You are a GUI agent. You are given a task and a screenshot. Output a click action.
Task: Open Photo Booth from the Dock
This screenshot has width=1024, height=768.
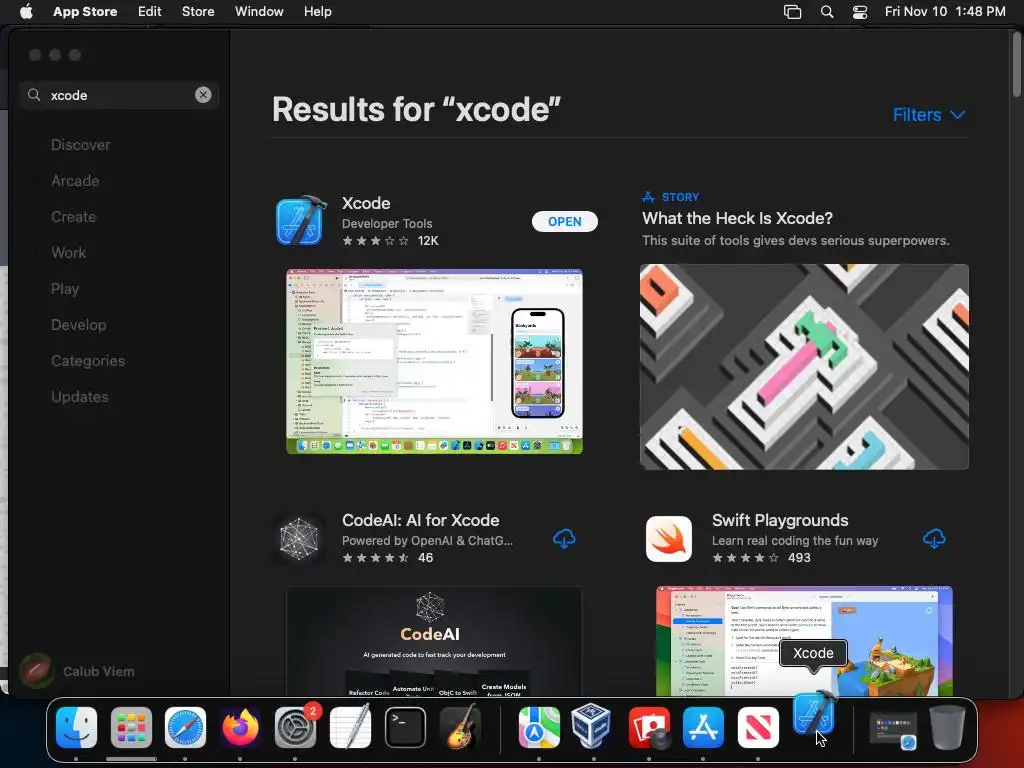[648, 727]
